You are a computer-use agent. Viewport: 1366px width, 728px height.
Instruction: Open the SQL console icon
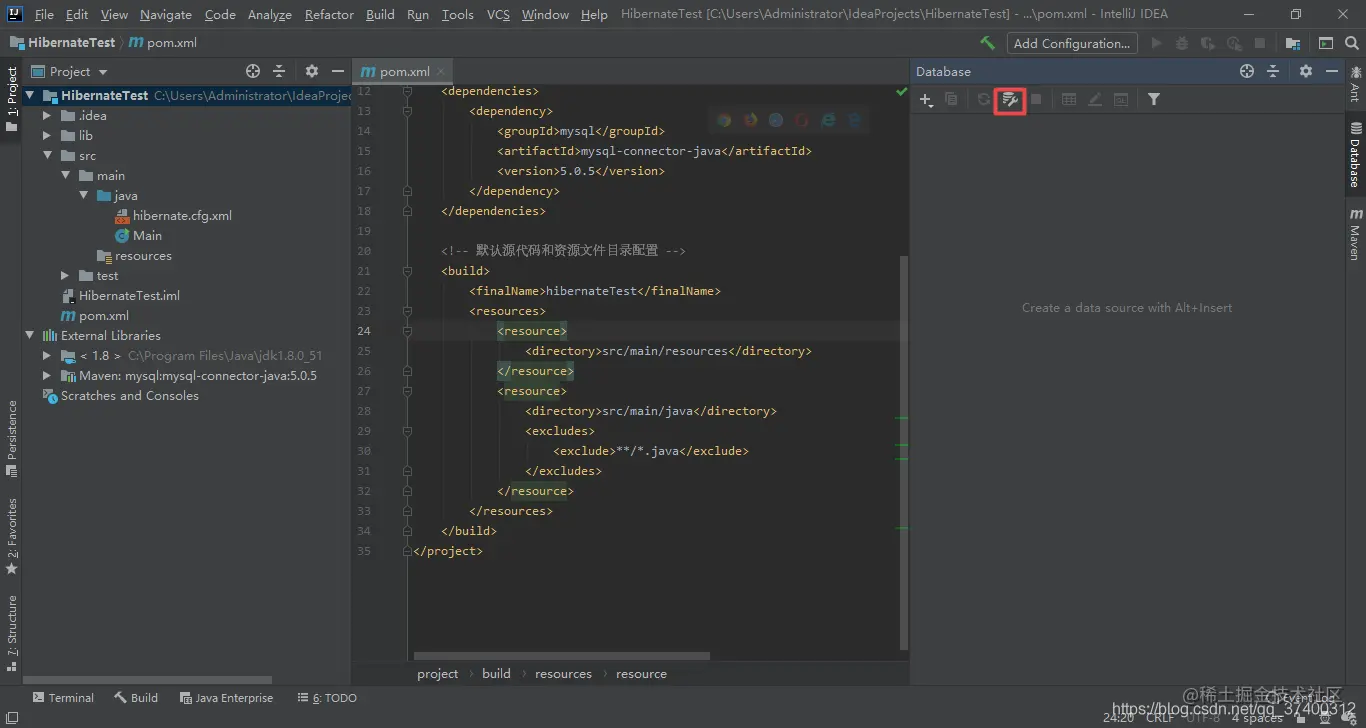point(1121,100)
